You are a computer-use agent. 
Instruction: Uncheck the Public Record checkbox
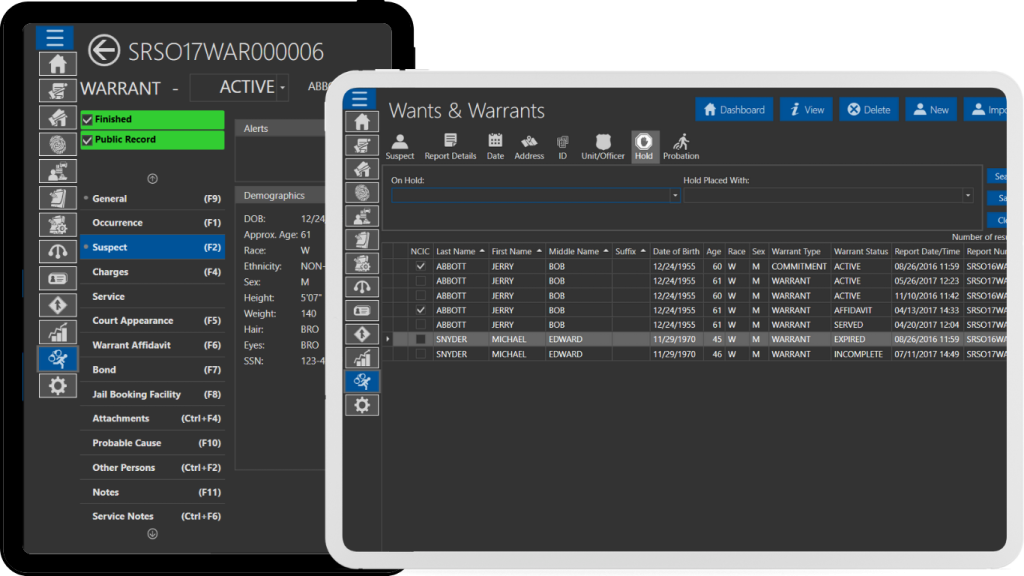[x=90, y=140]
